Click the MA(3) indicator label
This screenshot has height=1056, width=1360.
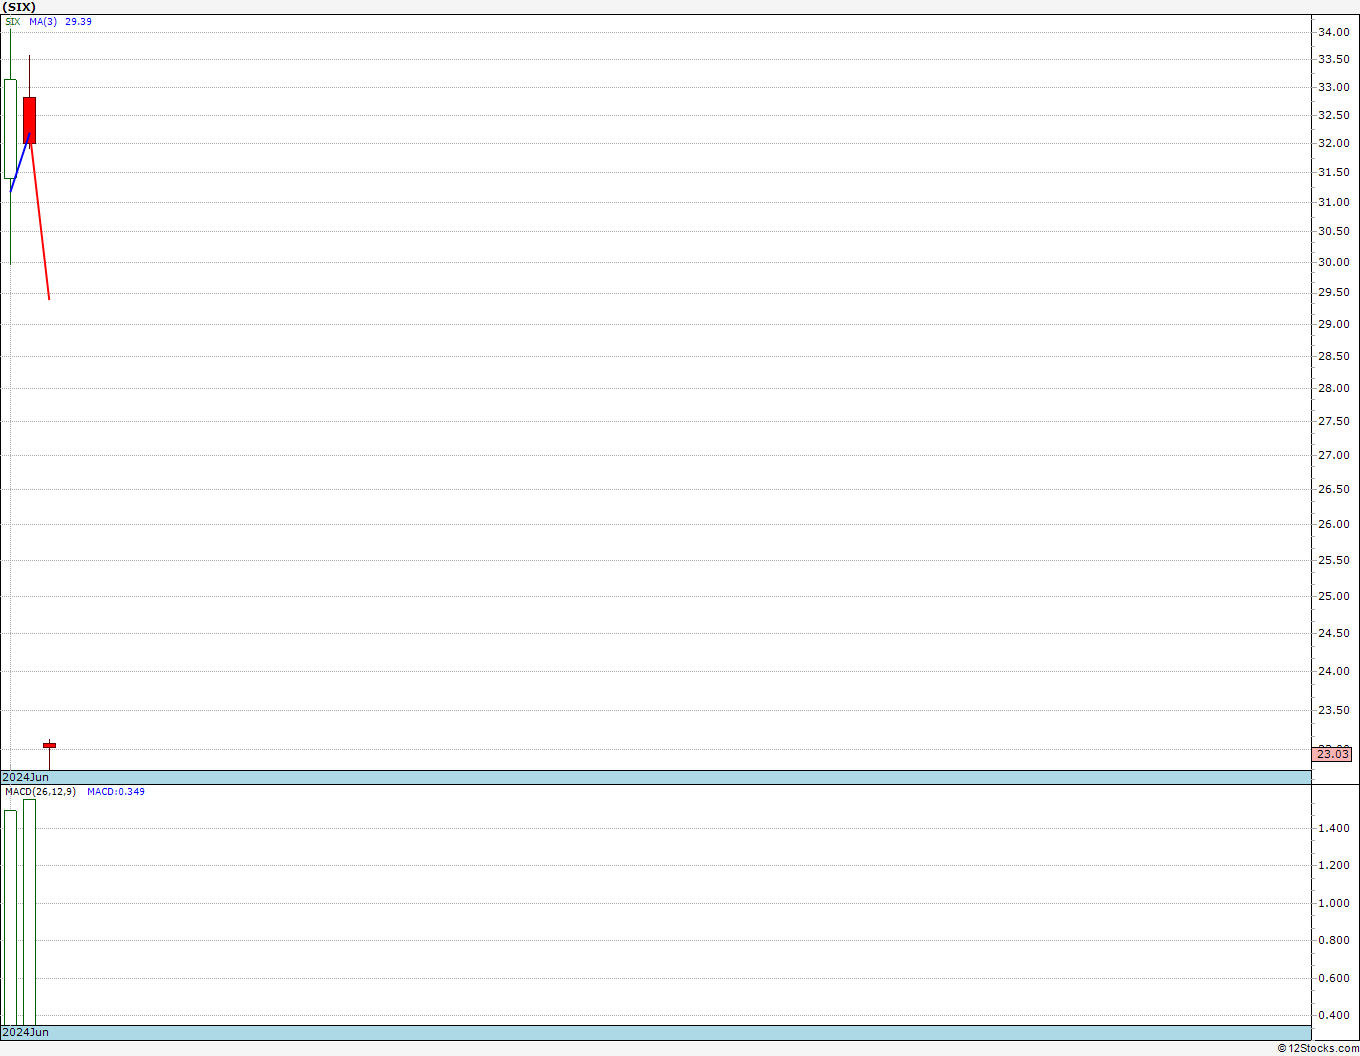point(43,21)
